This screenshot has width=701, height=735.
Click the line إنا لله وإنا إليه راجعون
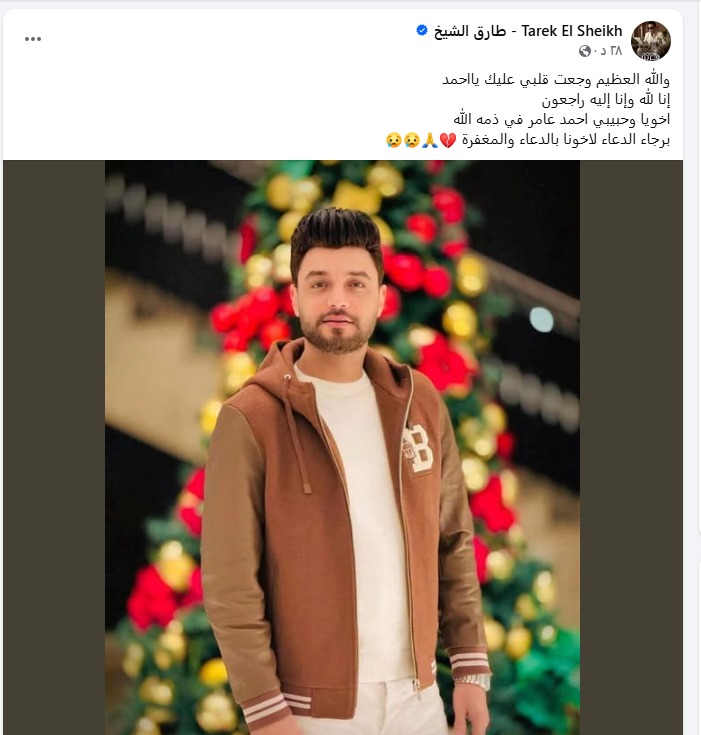pos(606,100)
